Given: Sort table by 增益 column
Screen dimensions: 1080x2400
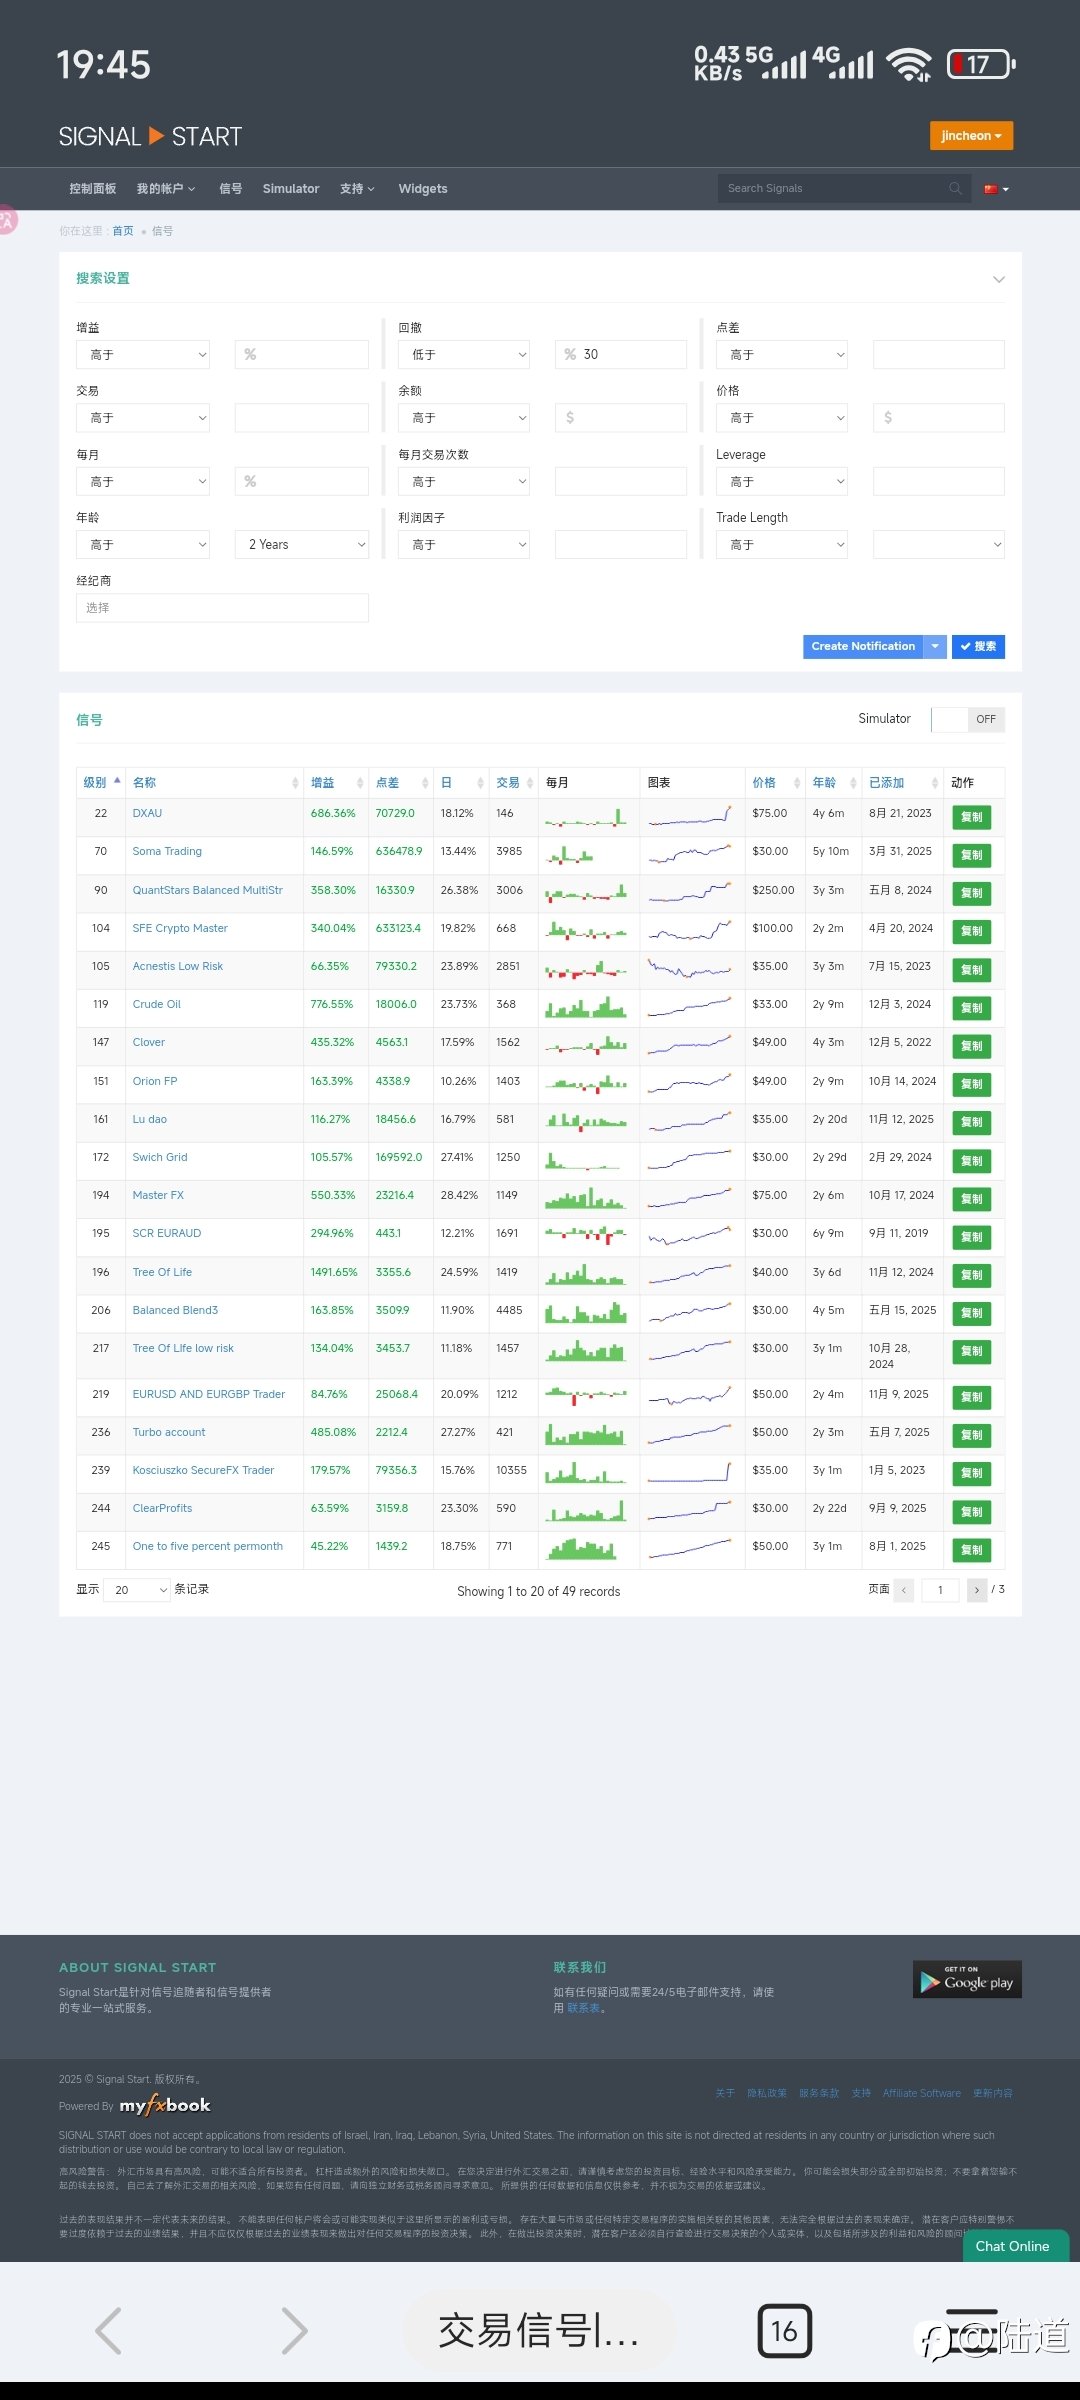Looking at the screenshot, I should tap(336, 782).
